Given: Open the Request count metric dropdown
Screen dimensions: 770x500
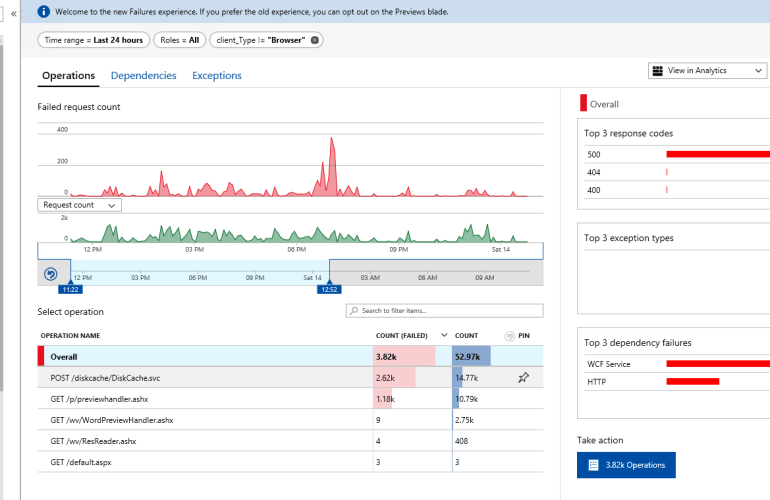Looking at the screenshot, I should coord(79,205).
